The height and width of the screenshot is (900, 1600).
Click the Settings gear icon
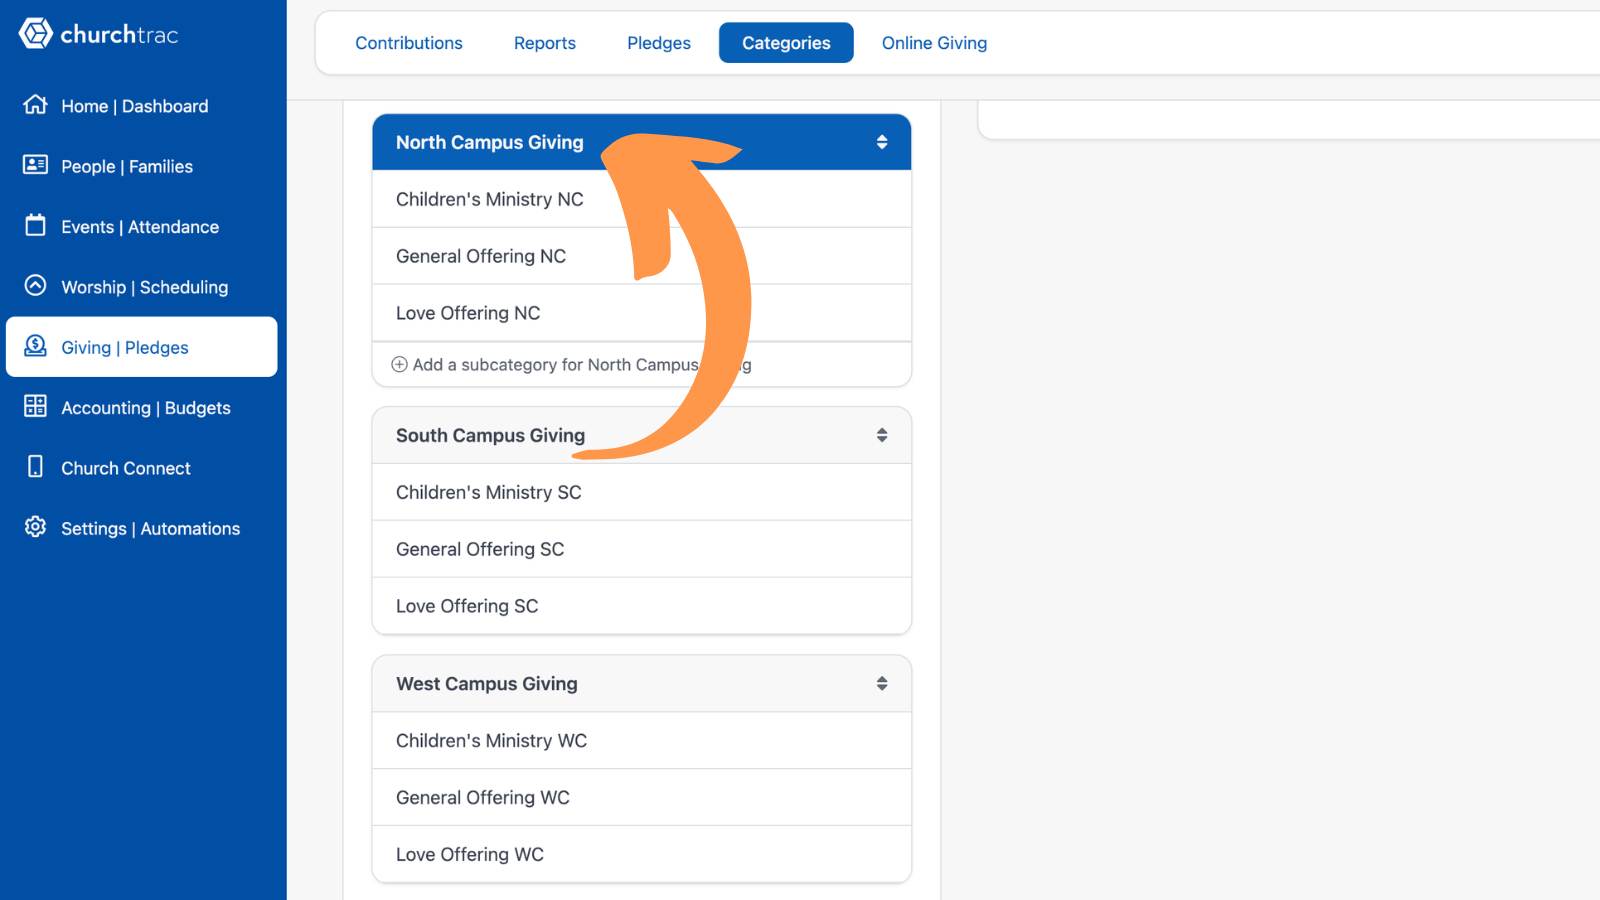(35, 527)
